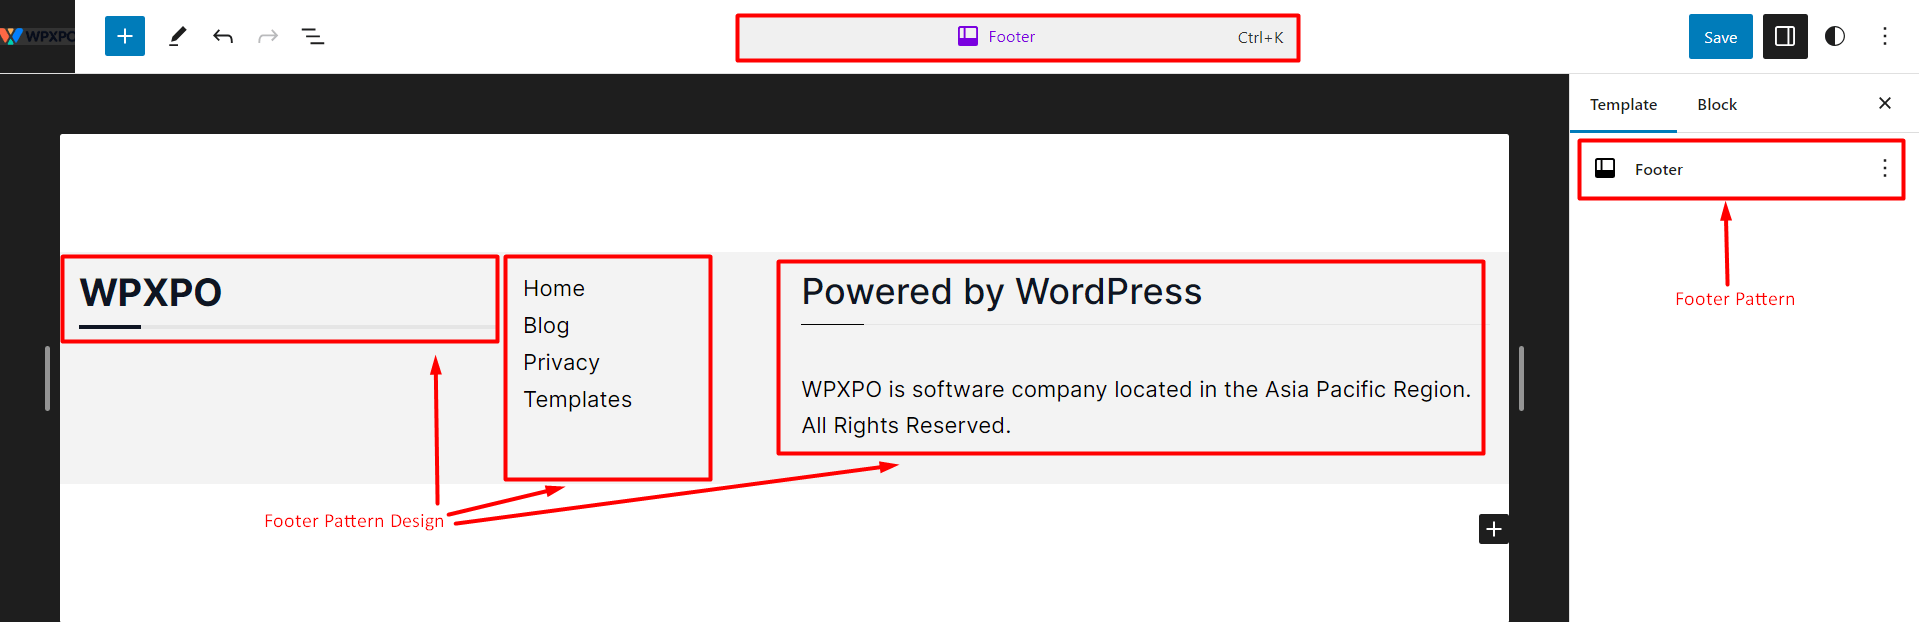Viewport: 1919px width, 622px height.
Task: Toggle the Settings sidebar panel
Action: pos(1785,37)
